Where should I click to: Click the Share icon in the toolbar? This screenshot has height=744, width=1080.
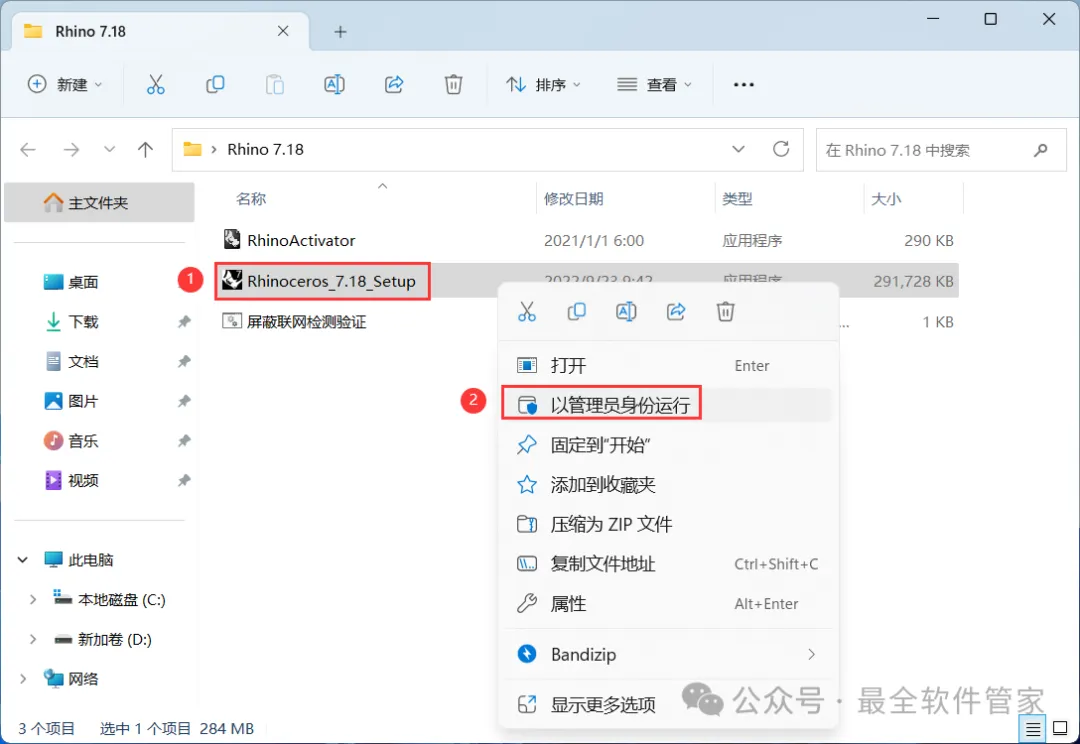coord(394,85)
